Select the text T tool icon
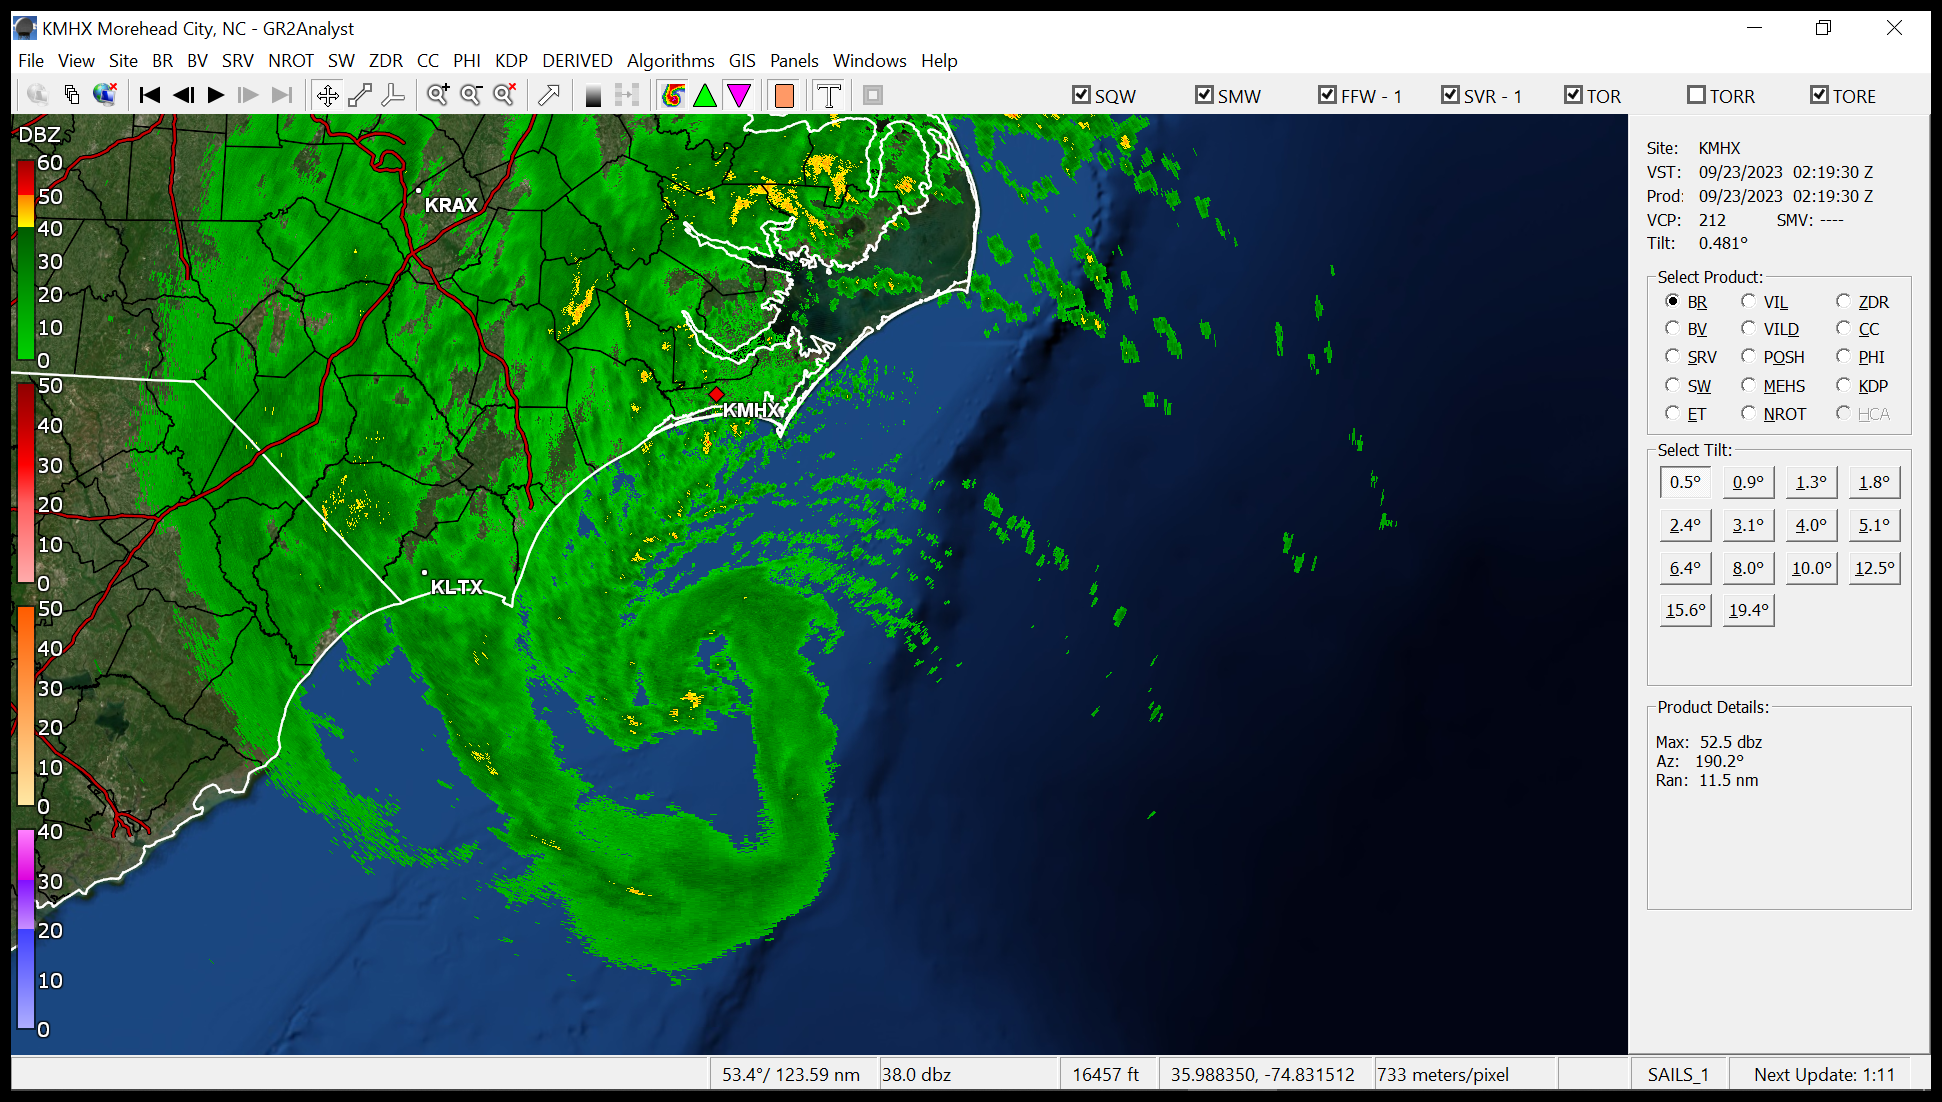1942x1102 pixels. [828, 95]
